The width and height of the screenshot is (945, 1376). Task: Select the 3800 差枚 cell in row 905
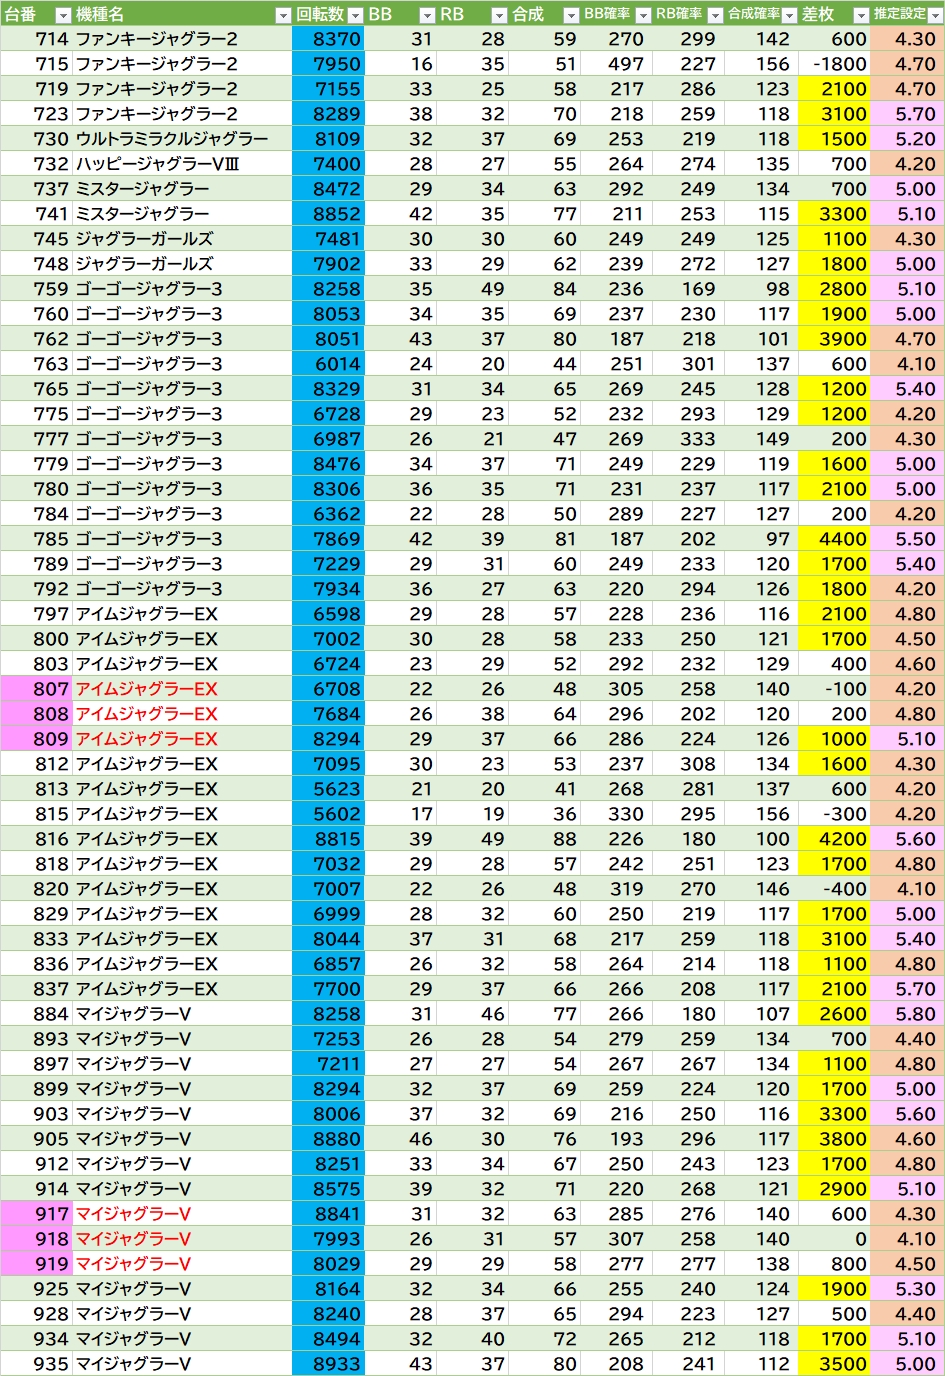(834, 1139)
